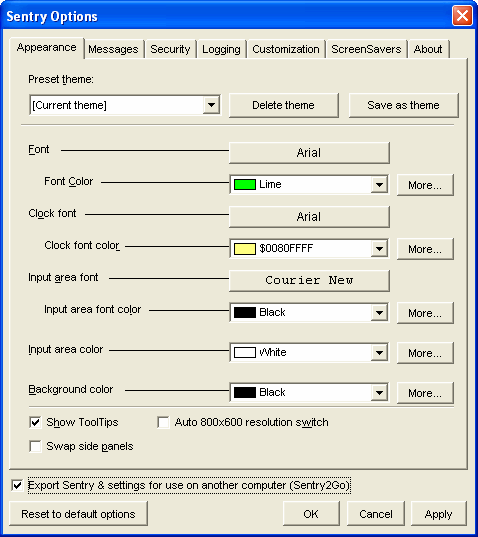
Task: Click the Delete theme button
Action: (x=284, y=105)
